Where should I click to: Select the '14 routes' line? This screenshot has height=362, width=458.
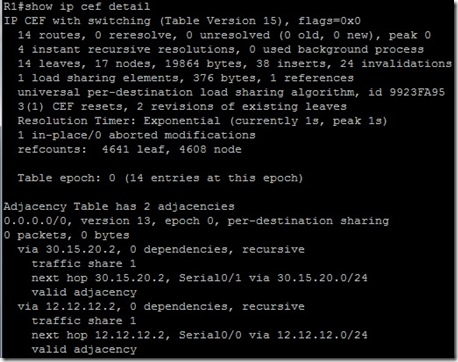point(224,35)
